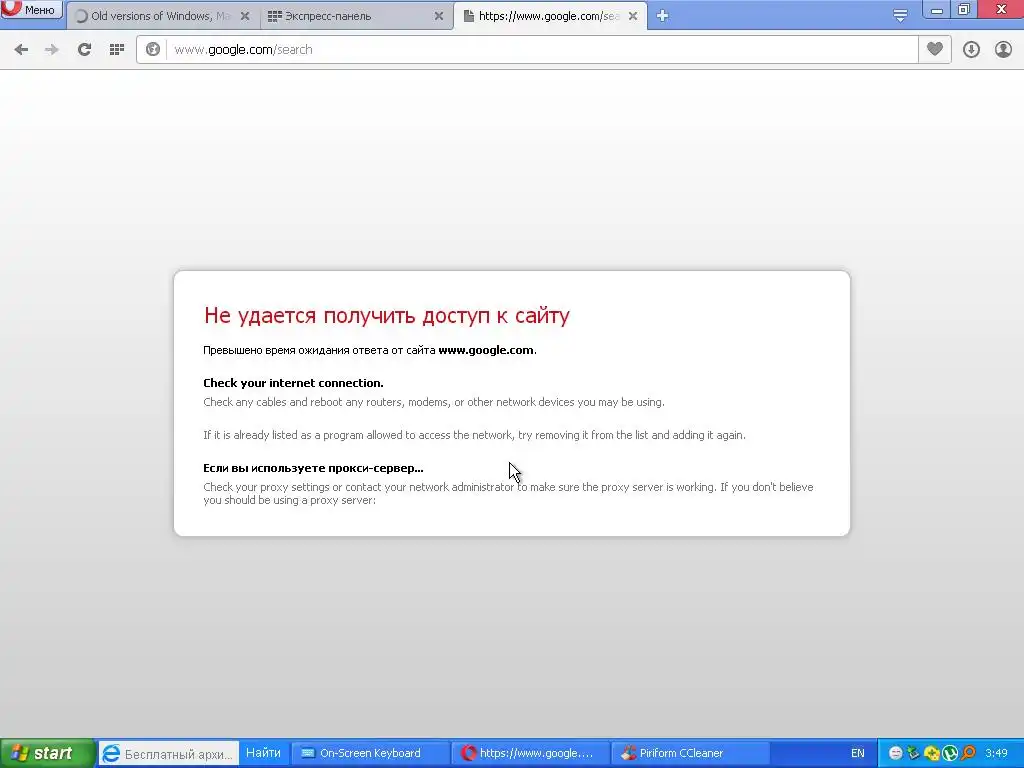Click the site info globe icon
Viewport: 1024px width, 768px height.
(x=153, y=50)
